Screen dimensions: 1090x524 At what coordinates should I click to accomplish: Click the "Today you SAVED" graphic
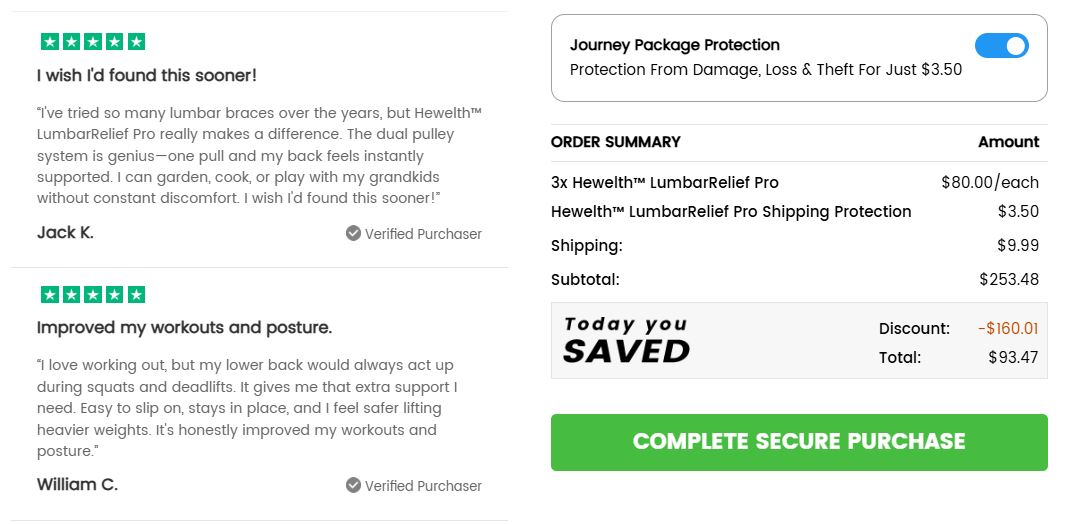coord(626,340)
